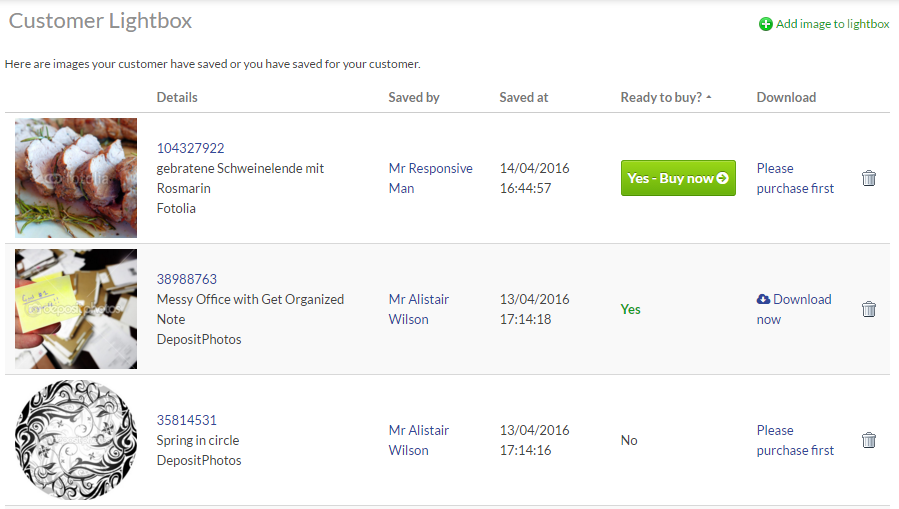Open image ID 35814531 link

[x=187, y=420]
